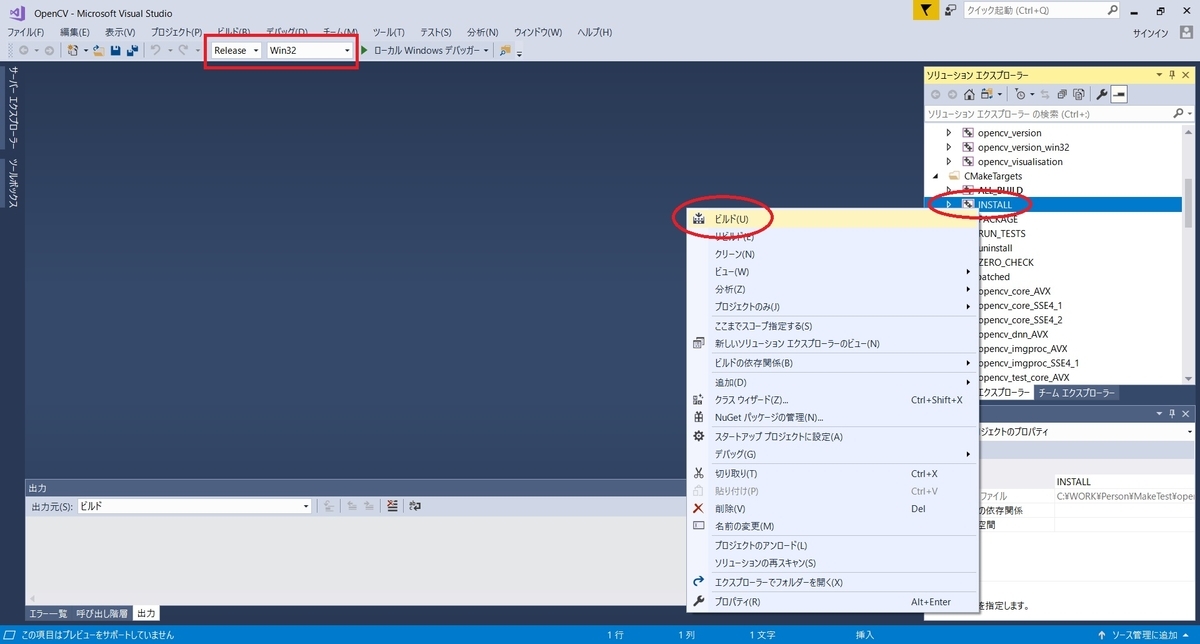Choose クリーン(N) in the context menu
Screen dimensions: 1200x644
(830, 254)
